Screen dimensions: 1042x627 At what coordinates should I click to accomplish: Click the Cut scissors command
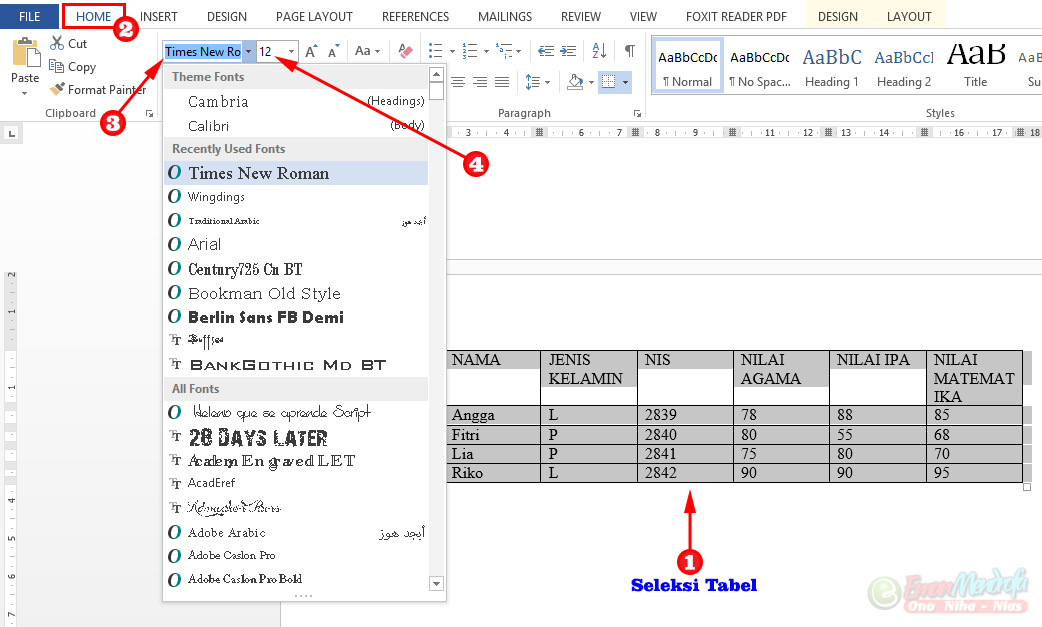click(68, 44)
